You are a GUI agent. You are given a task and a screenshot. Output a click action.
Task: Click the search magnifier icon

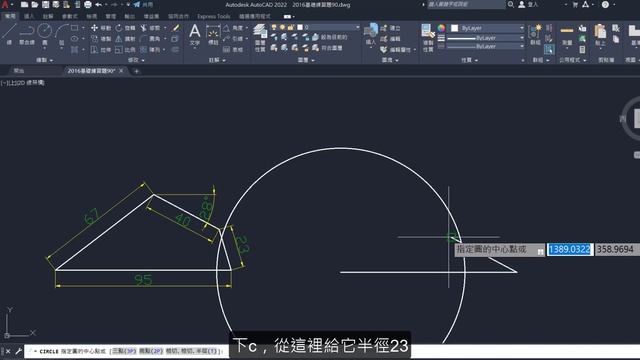(x=511, y=4)
